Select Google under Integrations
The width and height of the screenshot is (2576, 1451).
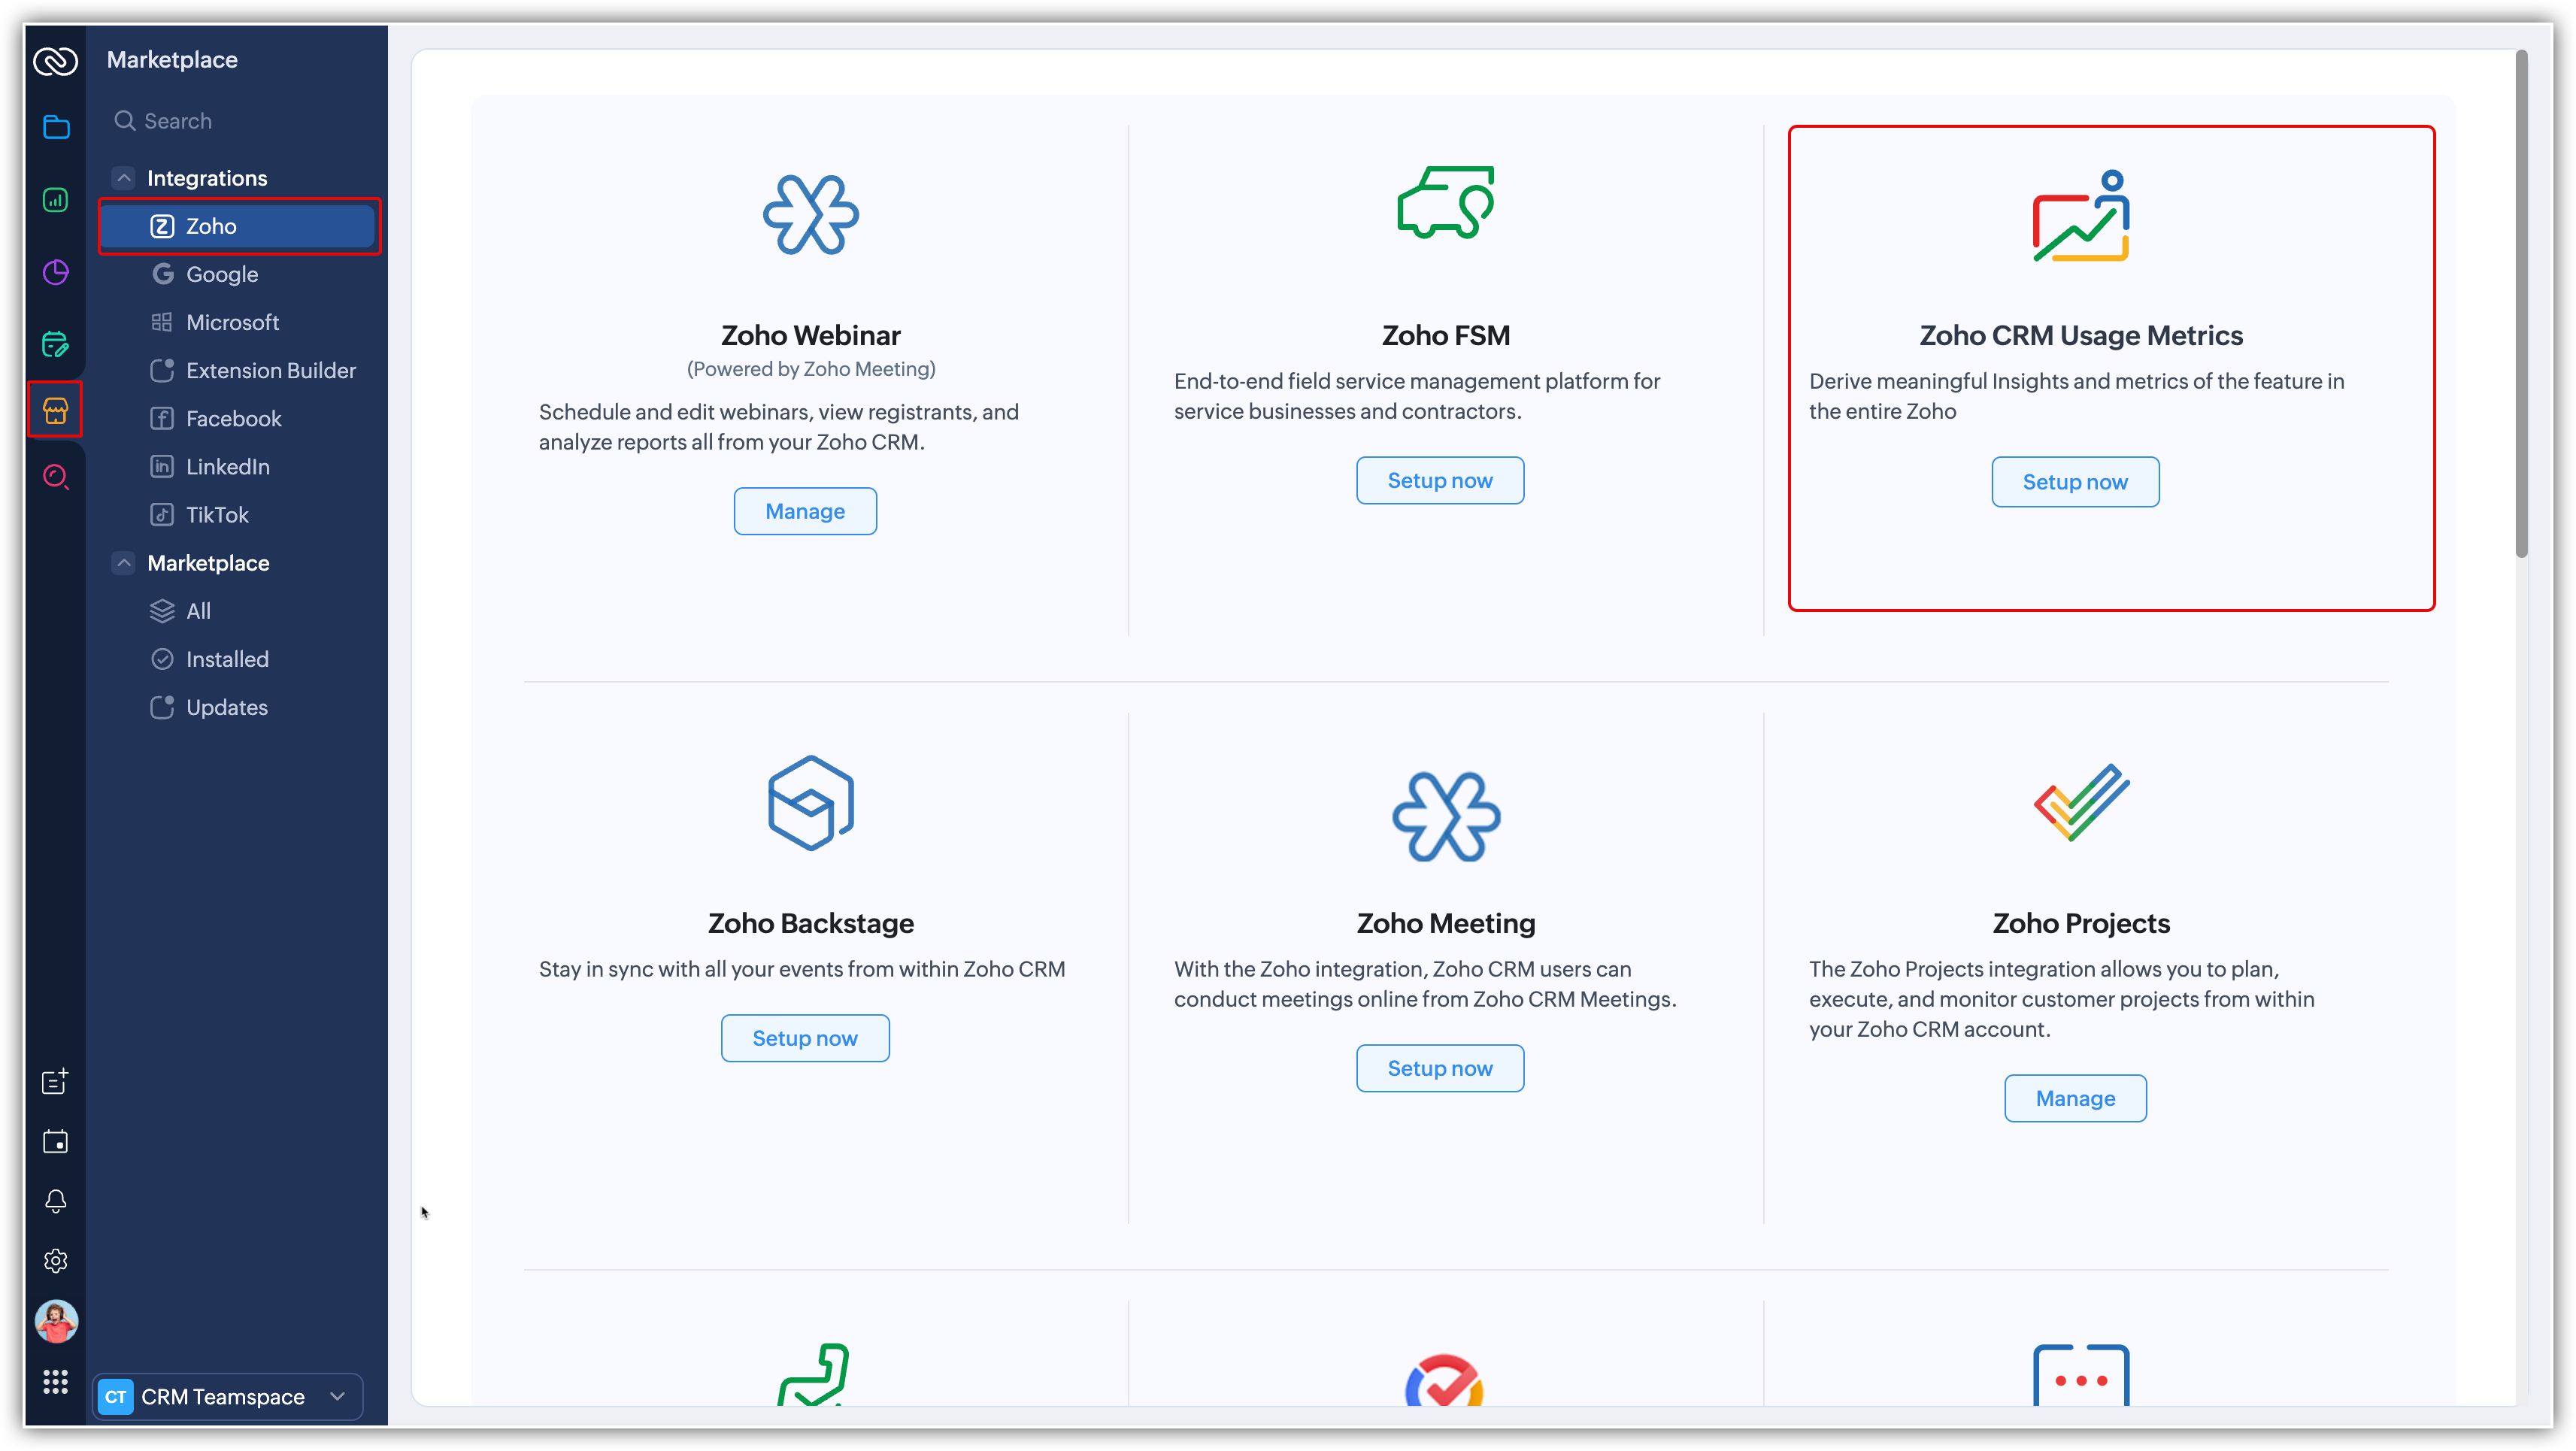(x=222, y=274)
